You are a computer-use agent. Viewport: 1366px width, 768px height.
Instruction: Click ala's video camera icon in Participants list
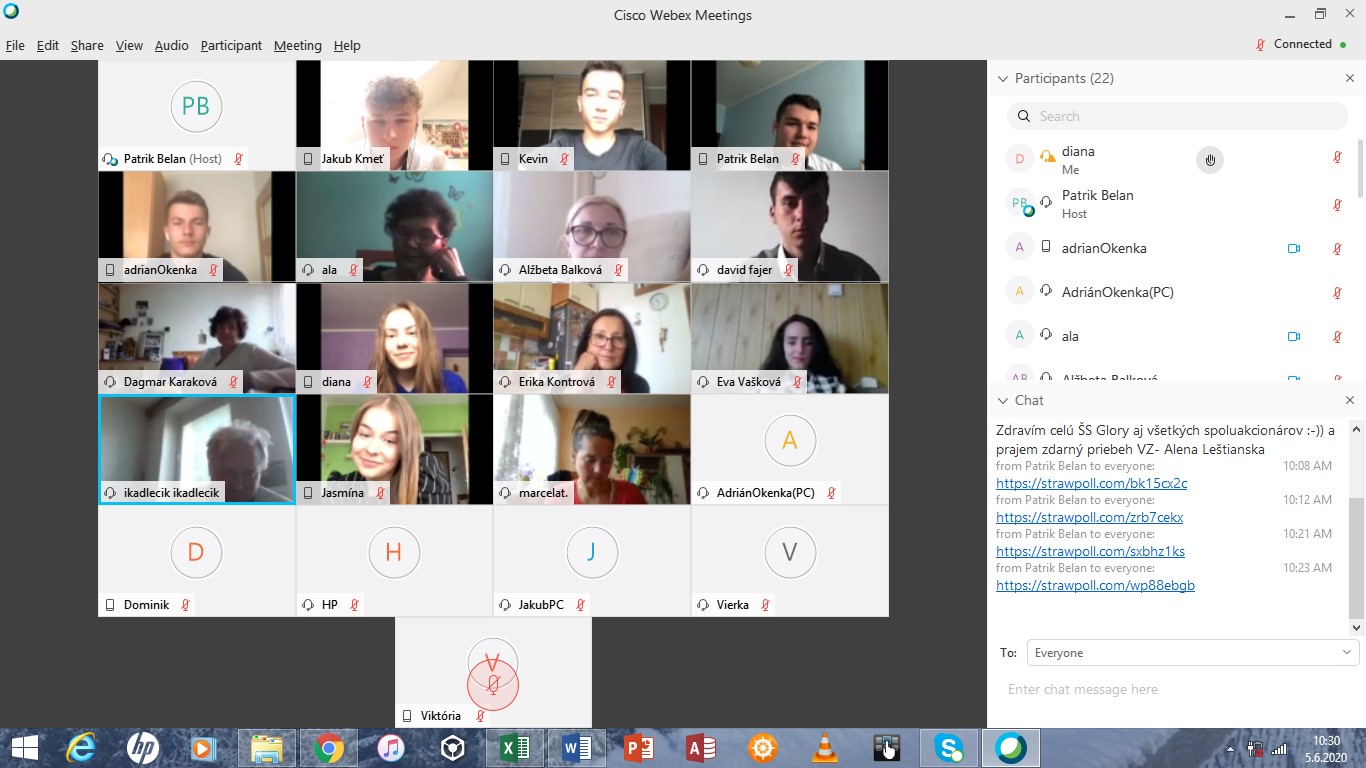pyautogui.click(x=1294, y=336)
